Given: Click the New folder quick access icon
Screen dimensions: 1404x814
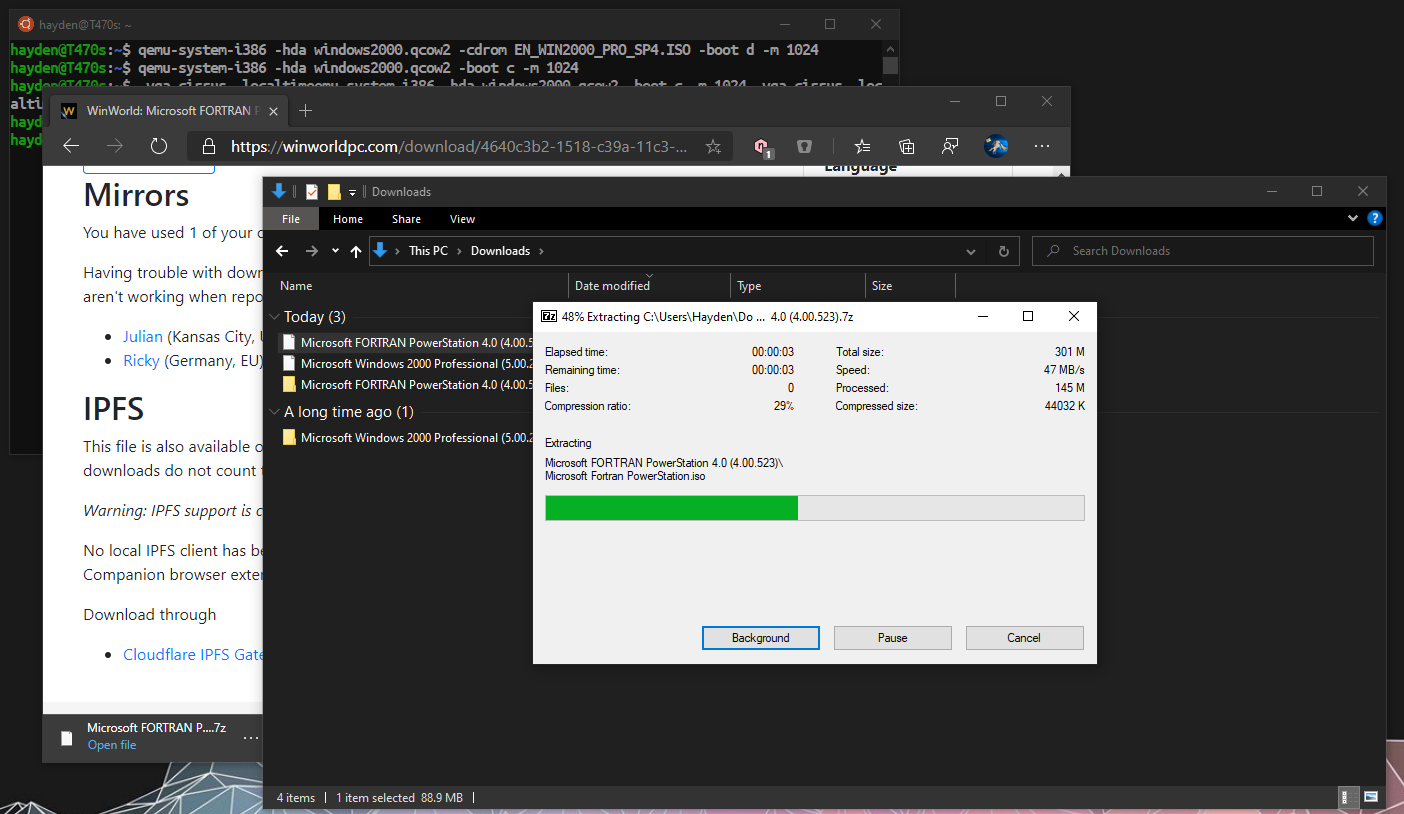Looking at the screenshot, I should coord(334,191).
